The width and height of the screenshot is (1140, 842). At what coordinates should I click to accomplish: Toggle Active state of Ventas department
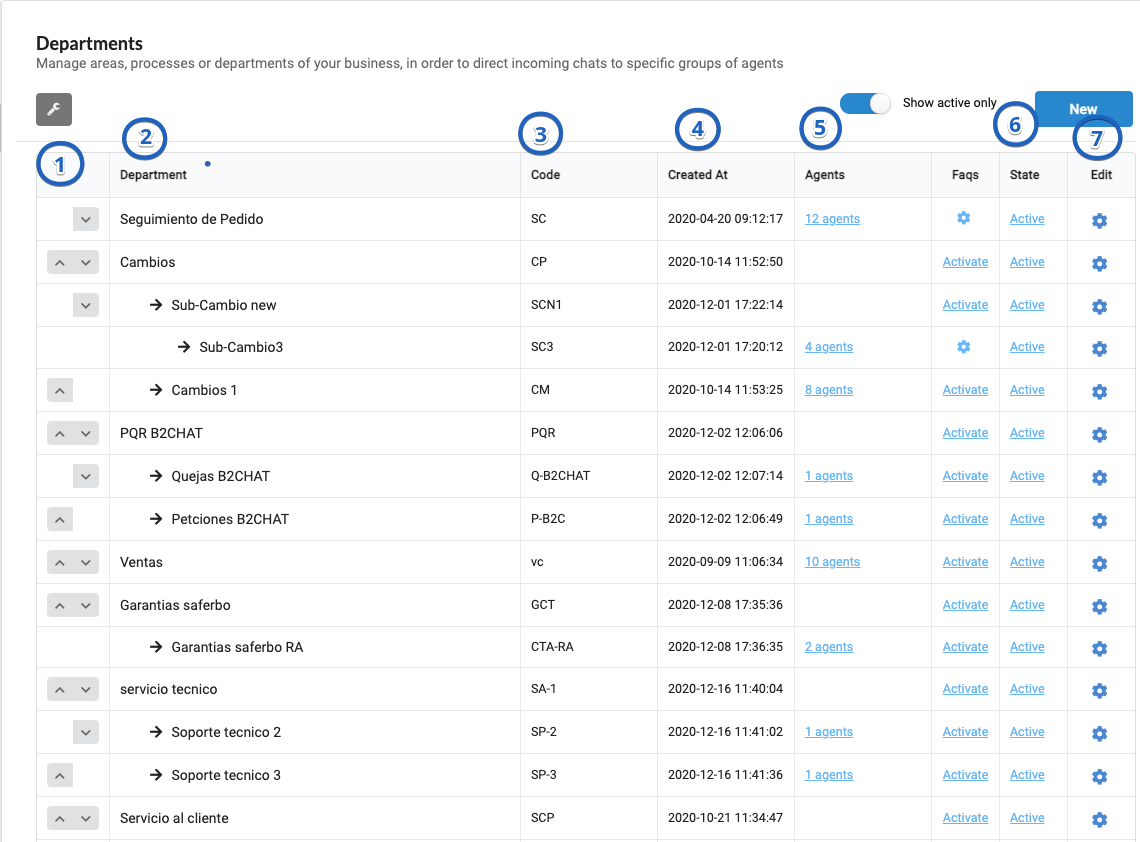point(1026,562)
